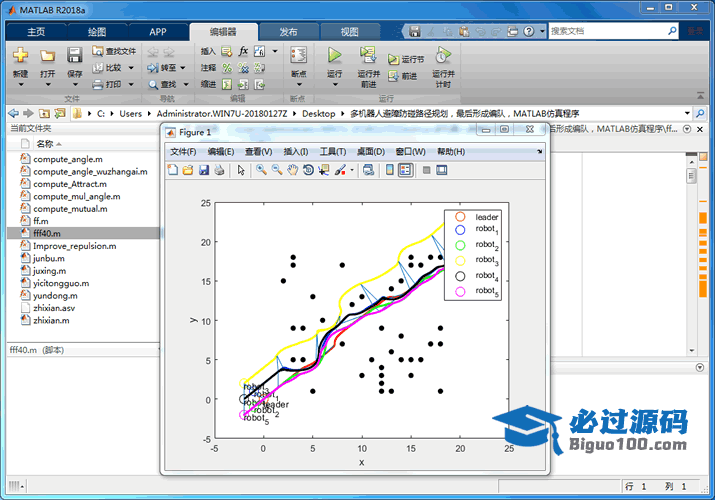Image resolution: width=715 pixels, height=500 pixels.
Task: Click the 查找文件 button
Action: 113,50
